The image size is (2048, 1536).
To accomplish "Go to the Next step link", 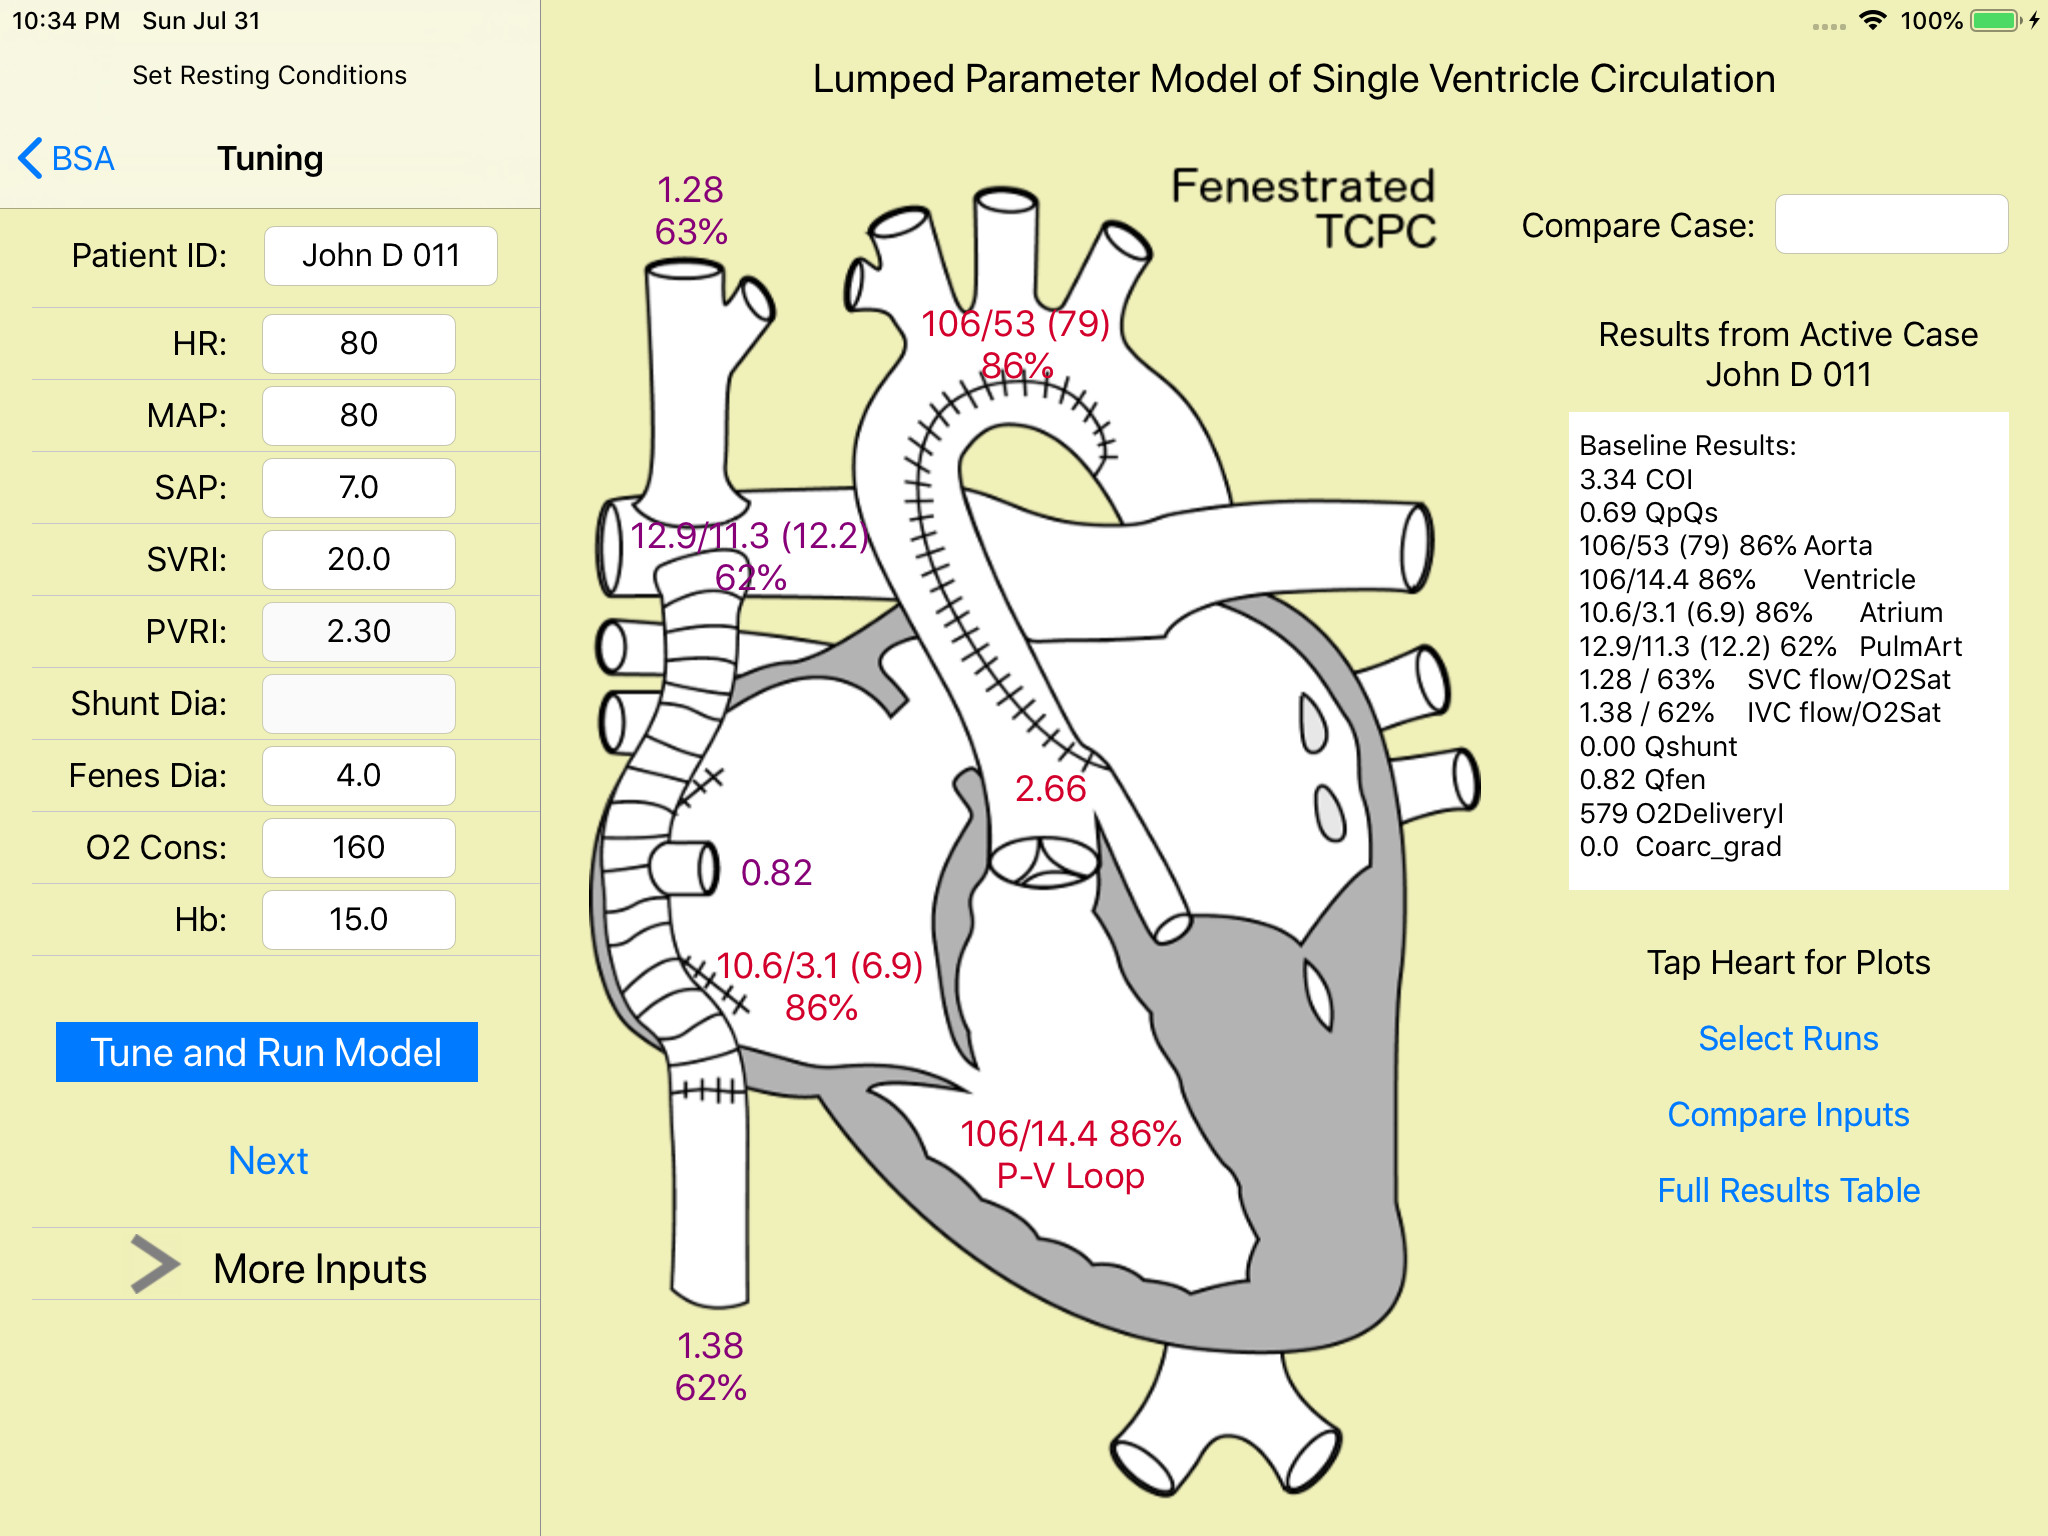I will pyautogui.click(x=268, y=1160).
